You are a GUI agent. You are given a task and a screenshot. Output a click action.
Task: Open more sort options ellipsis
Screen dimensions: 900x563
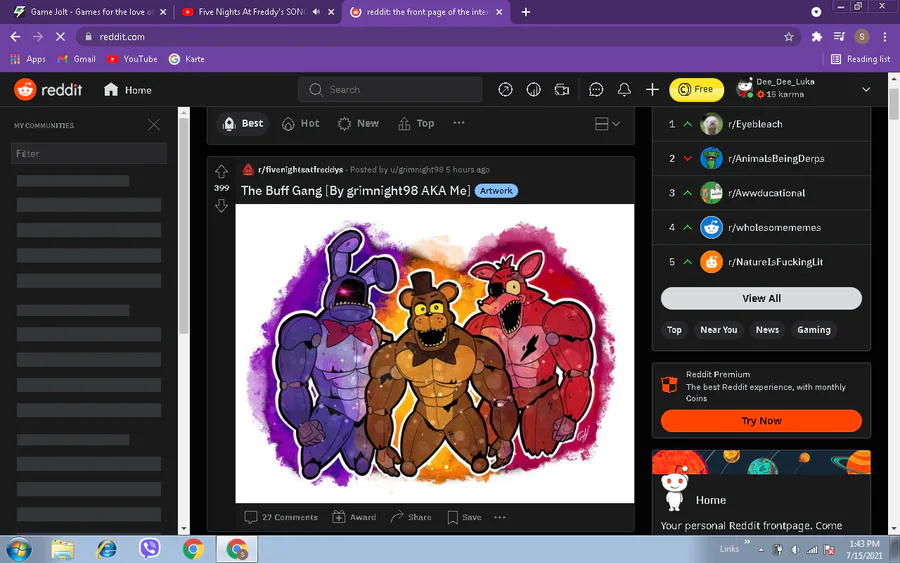[459, 123]
